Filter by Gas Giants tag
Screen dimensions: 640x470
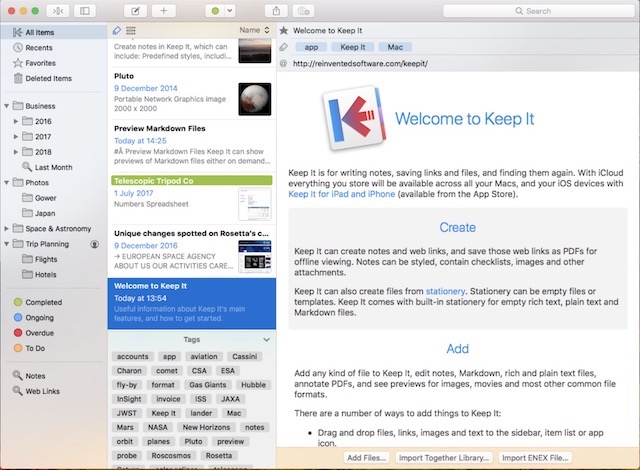pyautogui.click(x=207, y=385)
